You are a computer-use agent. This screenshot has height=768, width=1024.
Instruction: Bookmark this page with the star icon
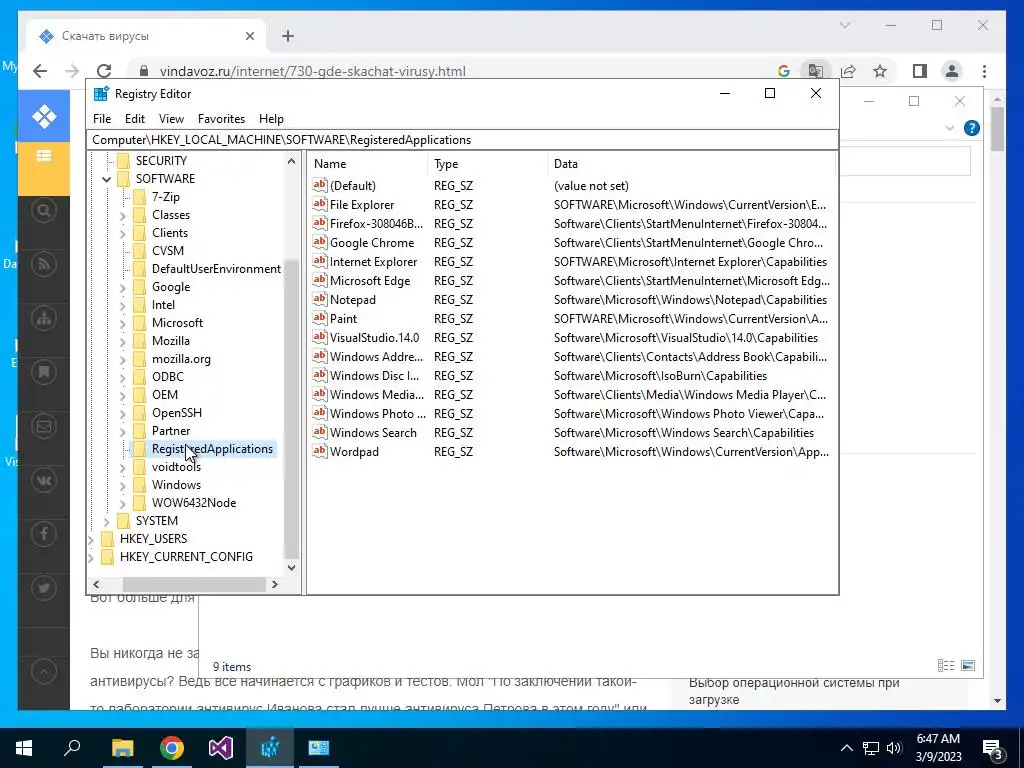click(x=880, y=71)
